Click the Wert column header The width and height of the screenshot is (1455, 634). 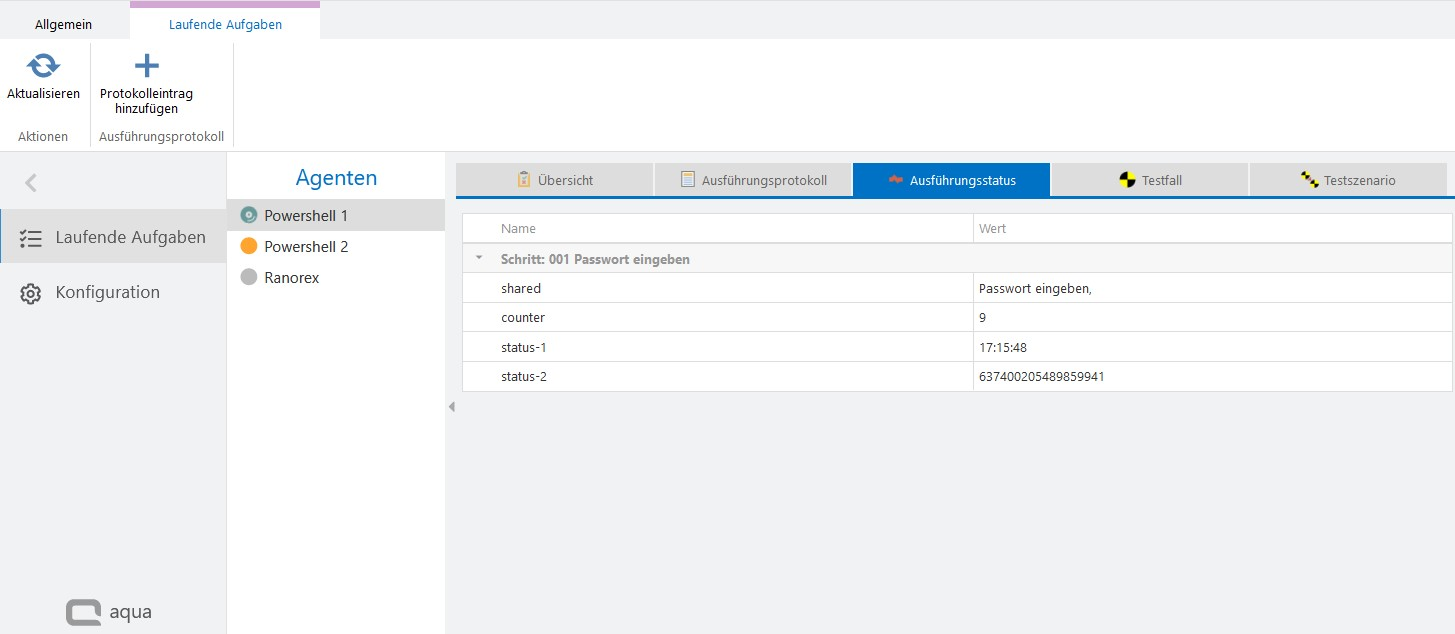click(992, 228)
